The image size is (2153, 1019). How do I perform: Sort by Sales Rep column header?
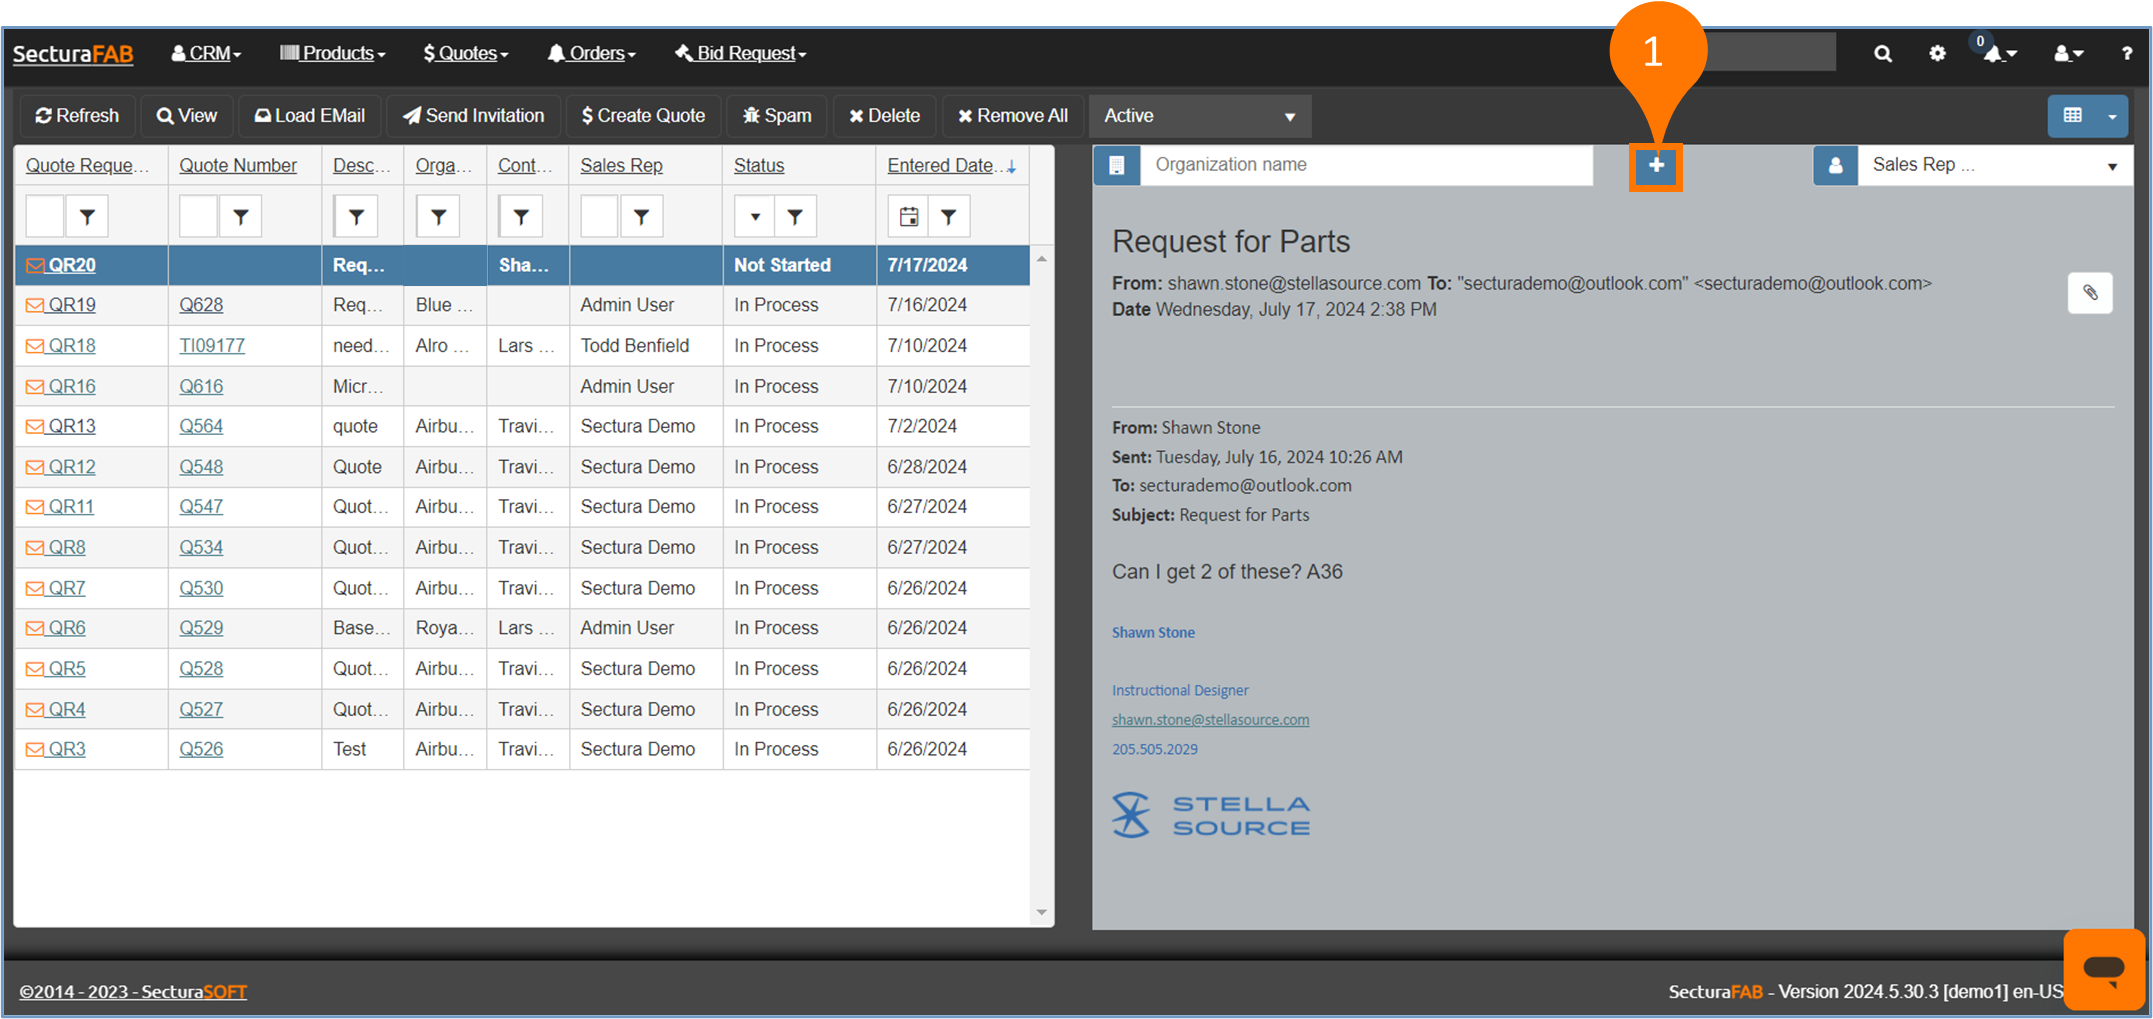pyautogui.click(x=621, y=166)
